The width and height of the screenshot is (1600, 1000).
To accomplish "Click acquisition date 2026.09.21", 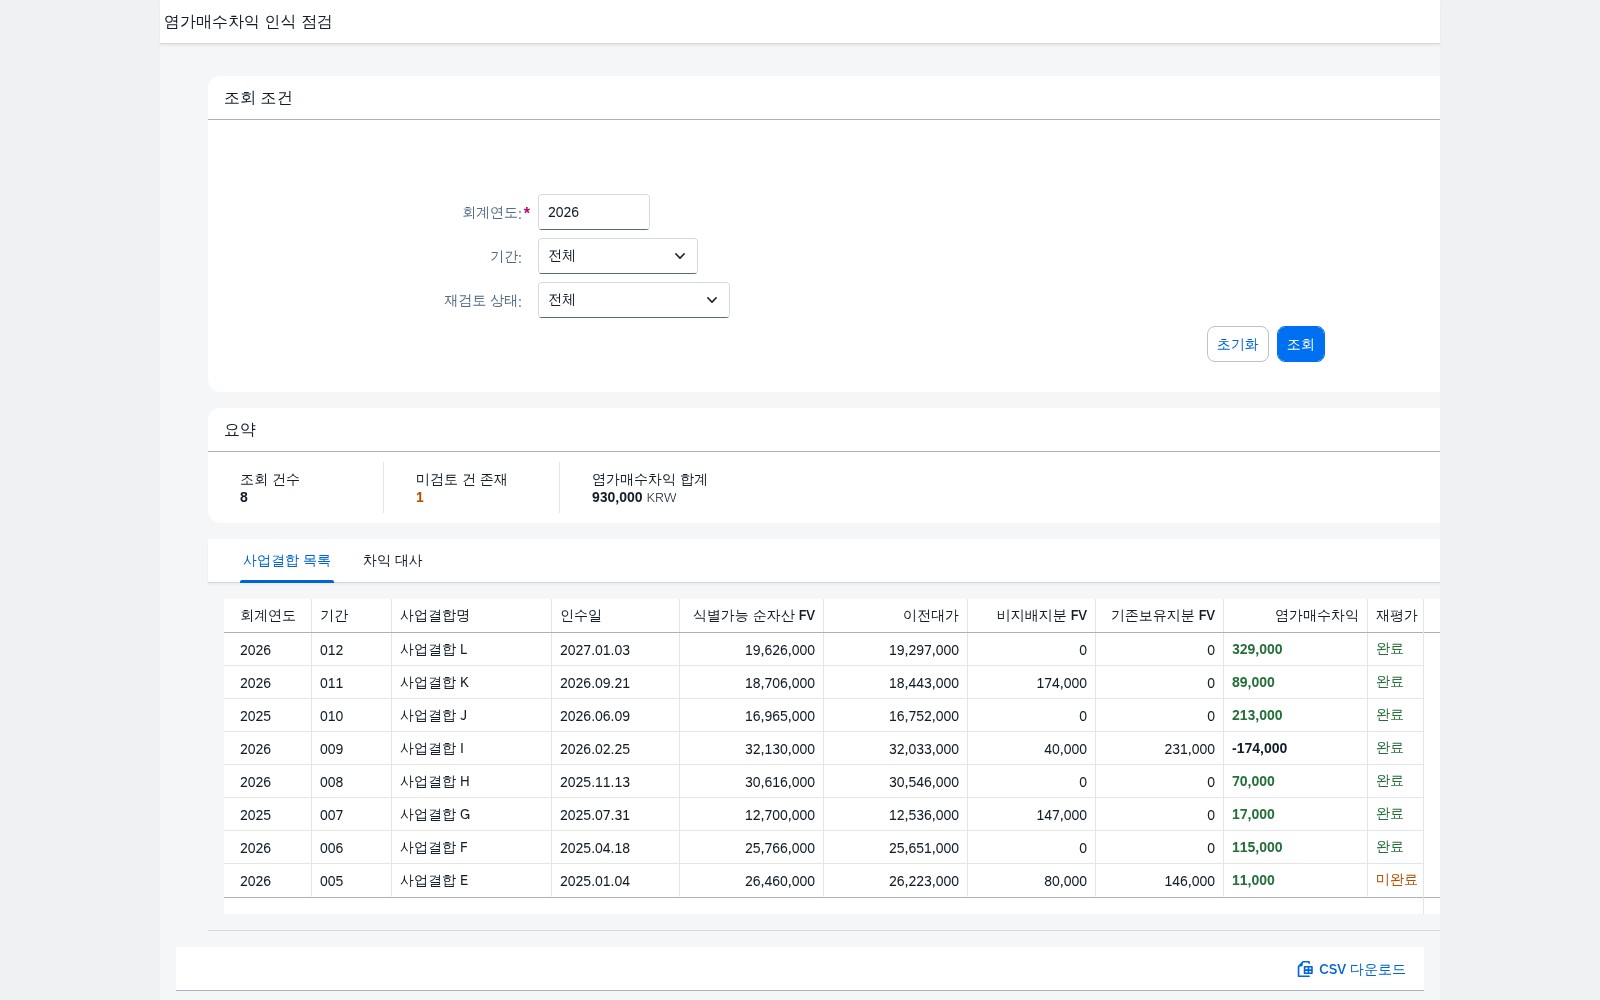I will (x=595, y=683).
